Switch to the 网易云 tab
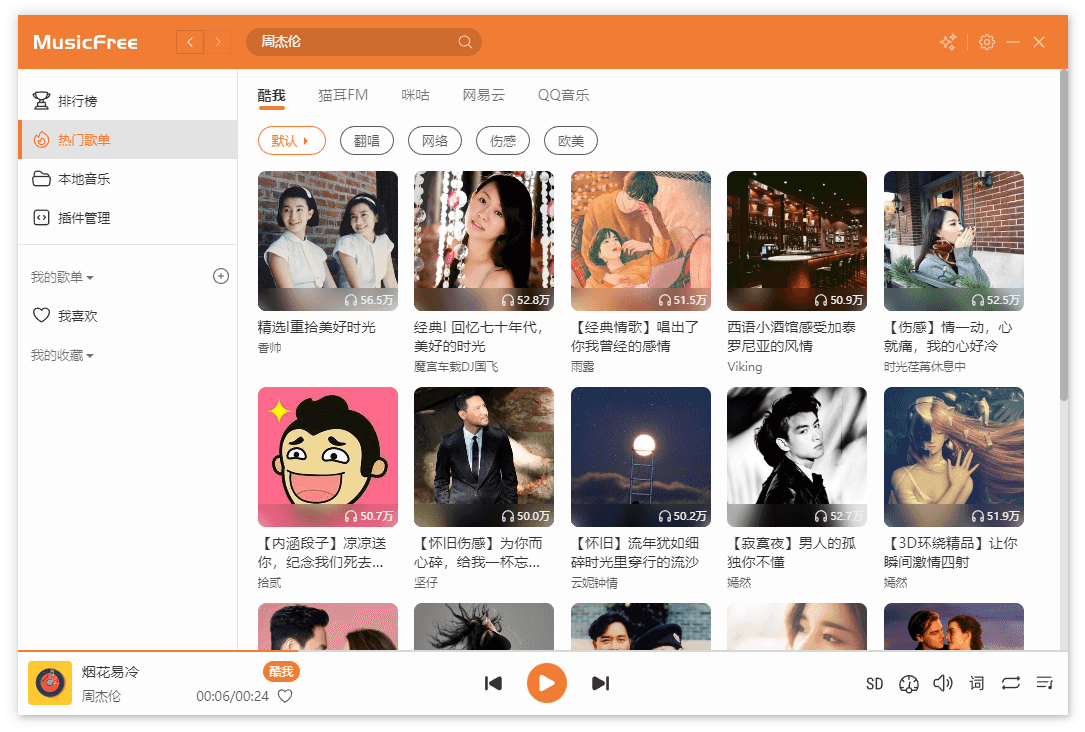This screenshot has height=732, width=1085. (483, 95)
